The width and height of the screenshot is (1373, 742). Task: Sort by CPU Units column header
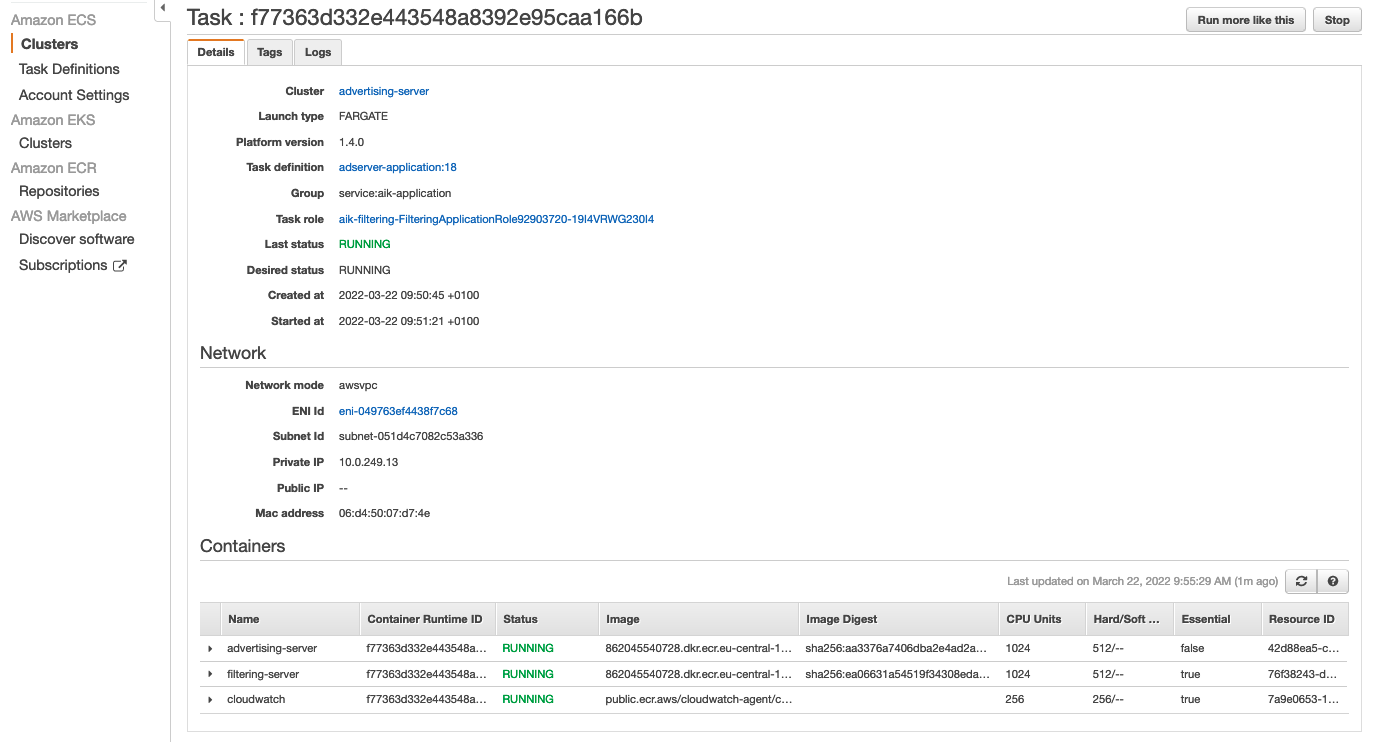pos(1043,619)
